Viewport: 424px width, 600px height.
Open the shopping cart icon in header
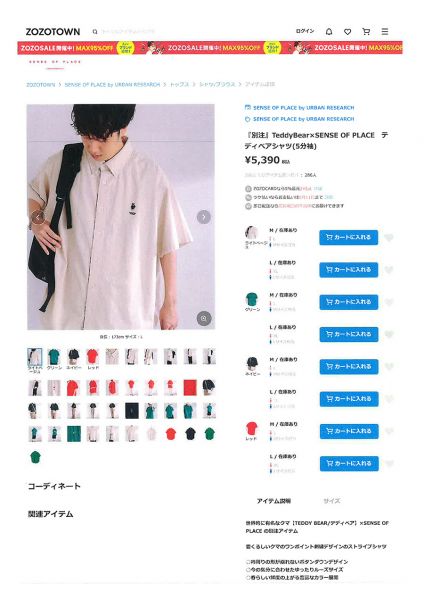point(366,32)
